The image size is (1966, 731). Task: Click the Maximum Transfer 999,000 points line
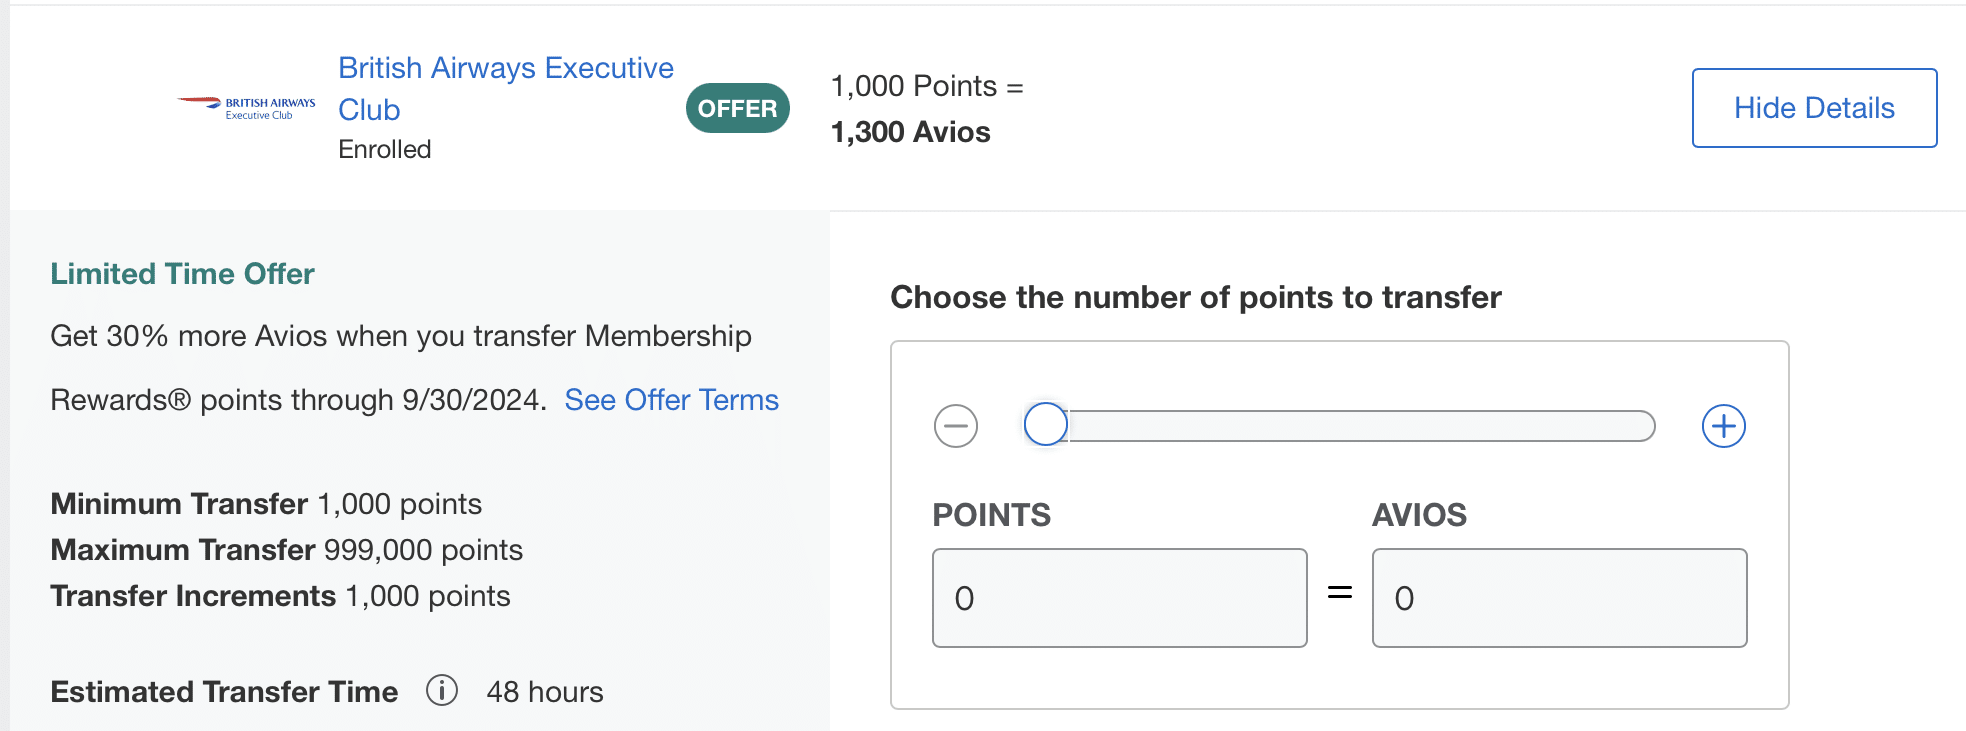point(286,550)
